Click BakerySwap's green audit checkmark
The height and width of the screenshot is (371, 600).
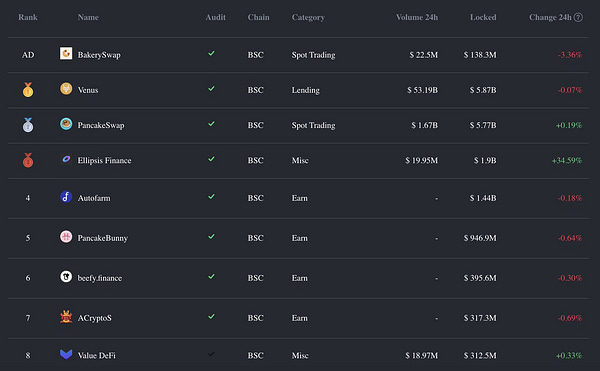coord(211,54)
